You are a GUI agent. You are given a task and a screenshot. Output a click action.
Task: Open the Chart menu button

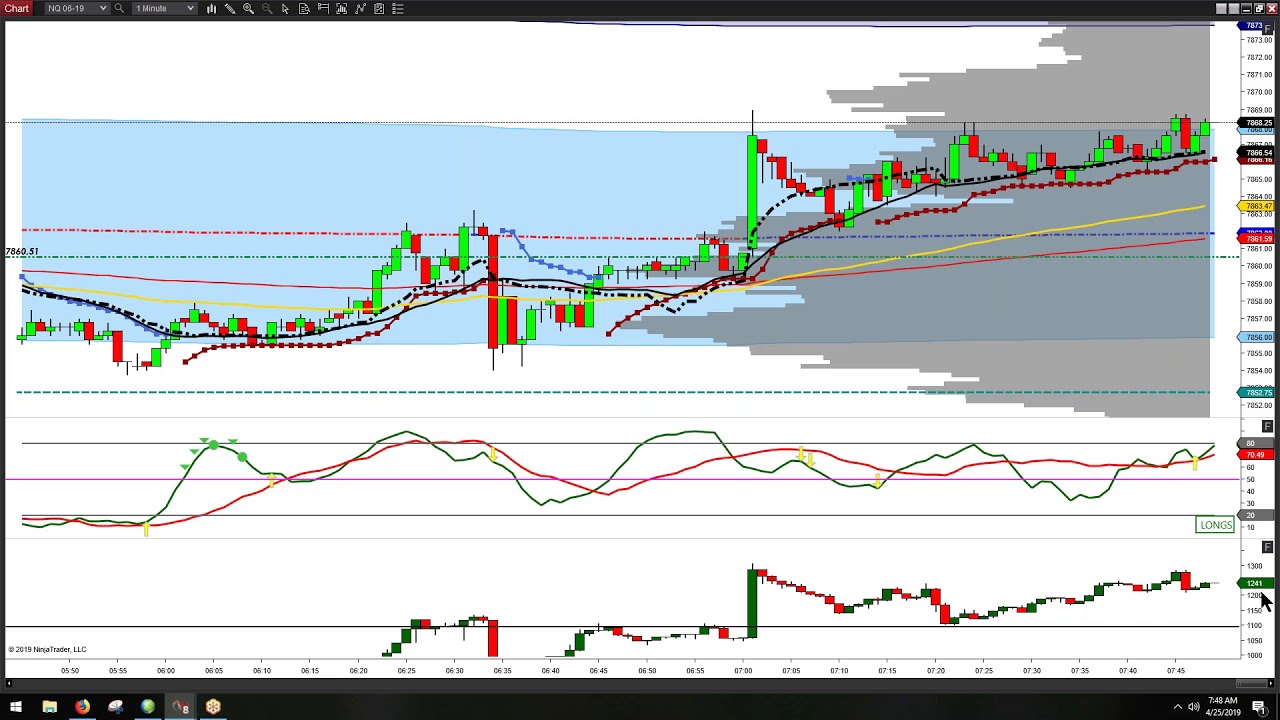(x=17, y=8)
